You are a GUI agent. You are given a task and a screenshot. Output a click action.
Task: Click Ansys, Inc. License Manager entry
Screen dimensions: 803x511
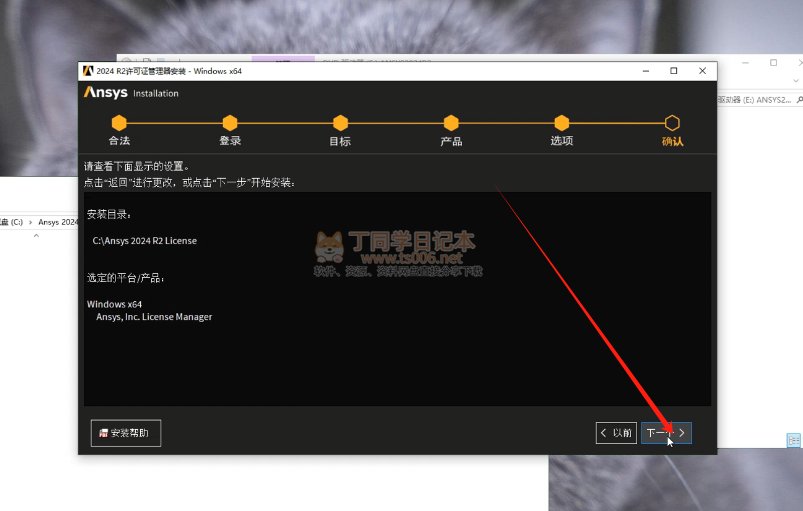coord(154,317)
